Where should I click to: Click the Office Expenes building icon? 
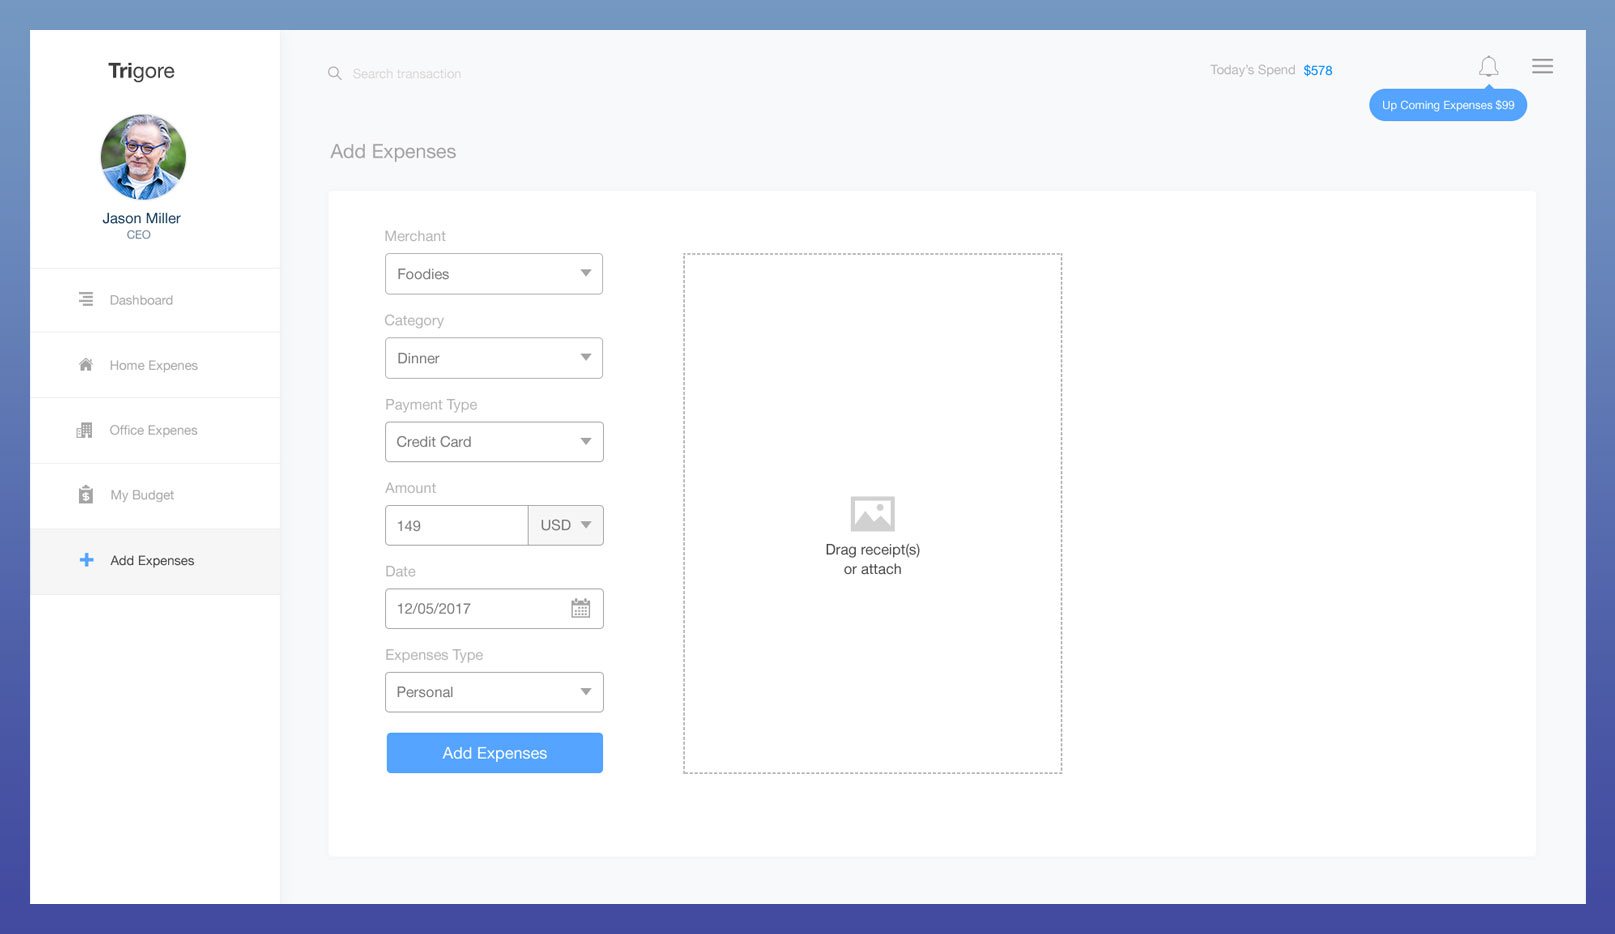(x=85, y=430)
